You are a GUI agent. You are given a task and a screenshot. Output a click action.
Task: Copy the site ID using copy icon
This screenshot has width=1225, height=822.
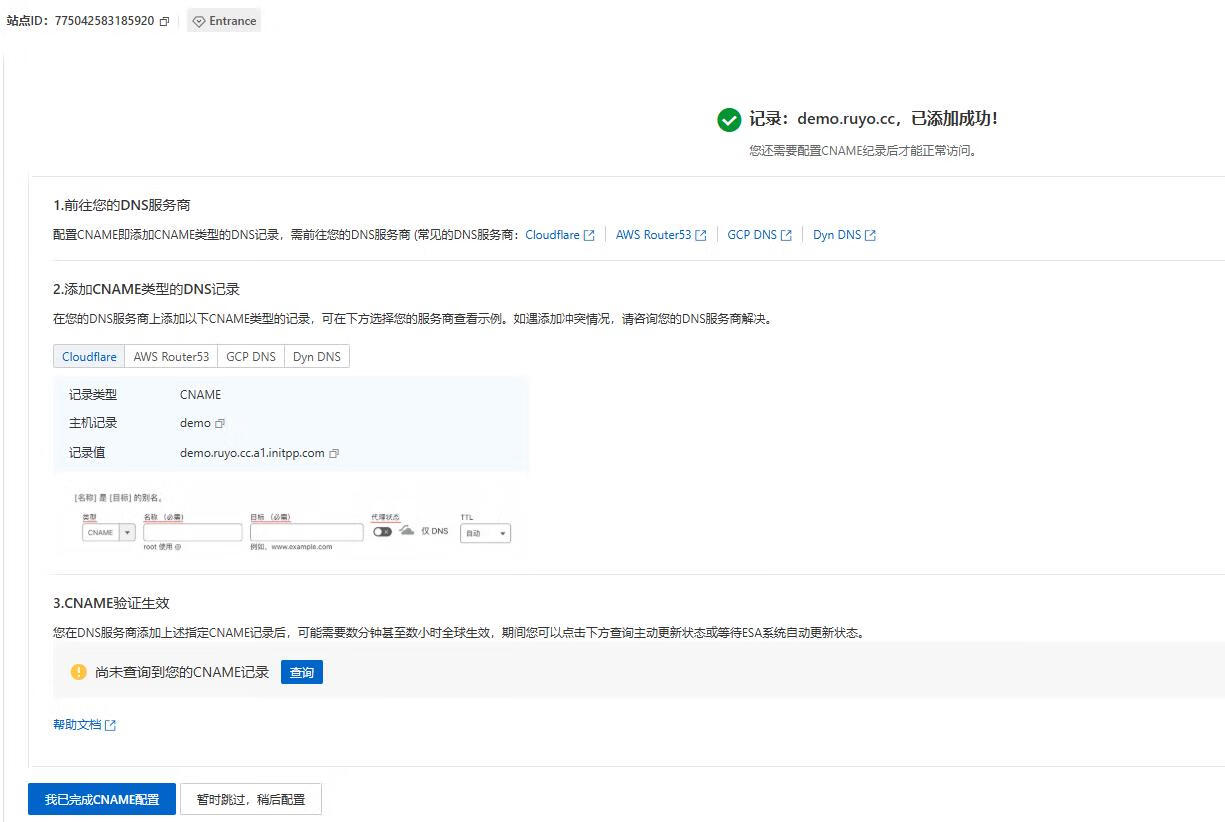tap(164, 21)
